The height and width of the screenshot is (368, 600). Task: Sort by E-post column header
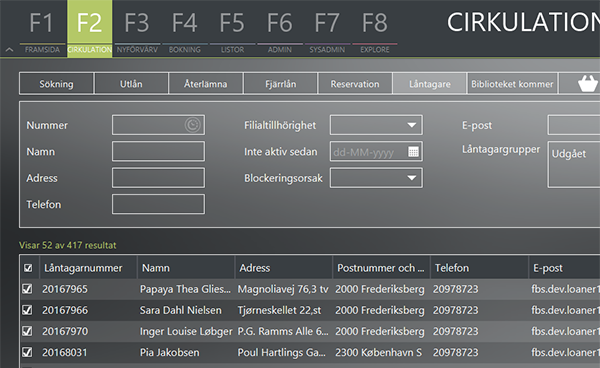pyautogui.click(x=564, y=268)
